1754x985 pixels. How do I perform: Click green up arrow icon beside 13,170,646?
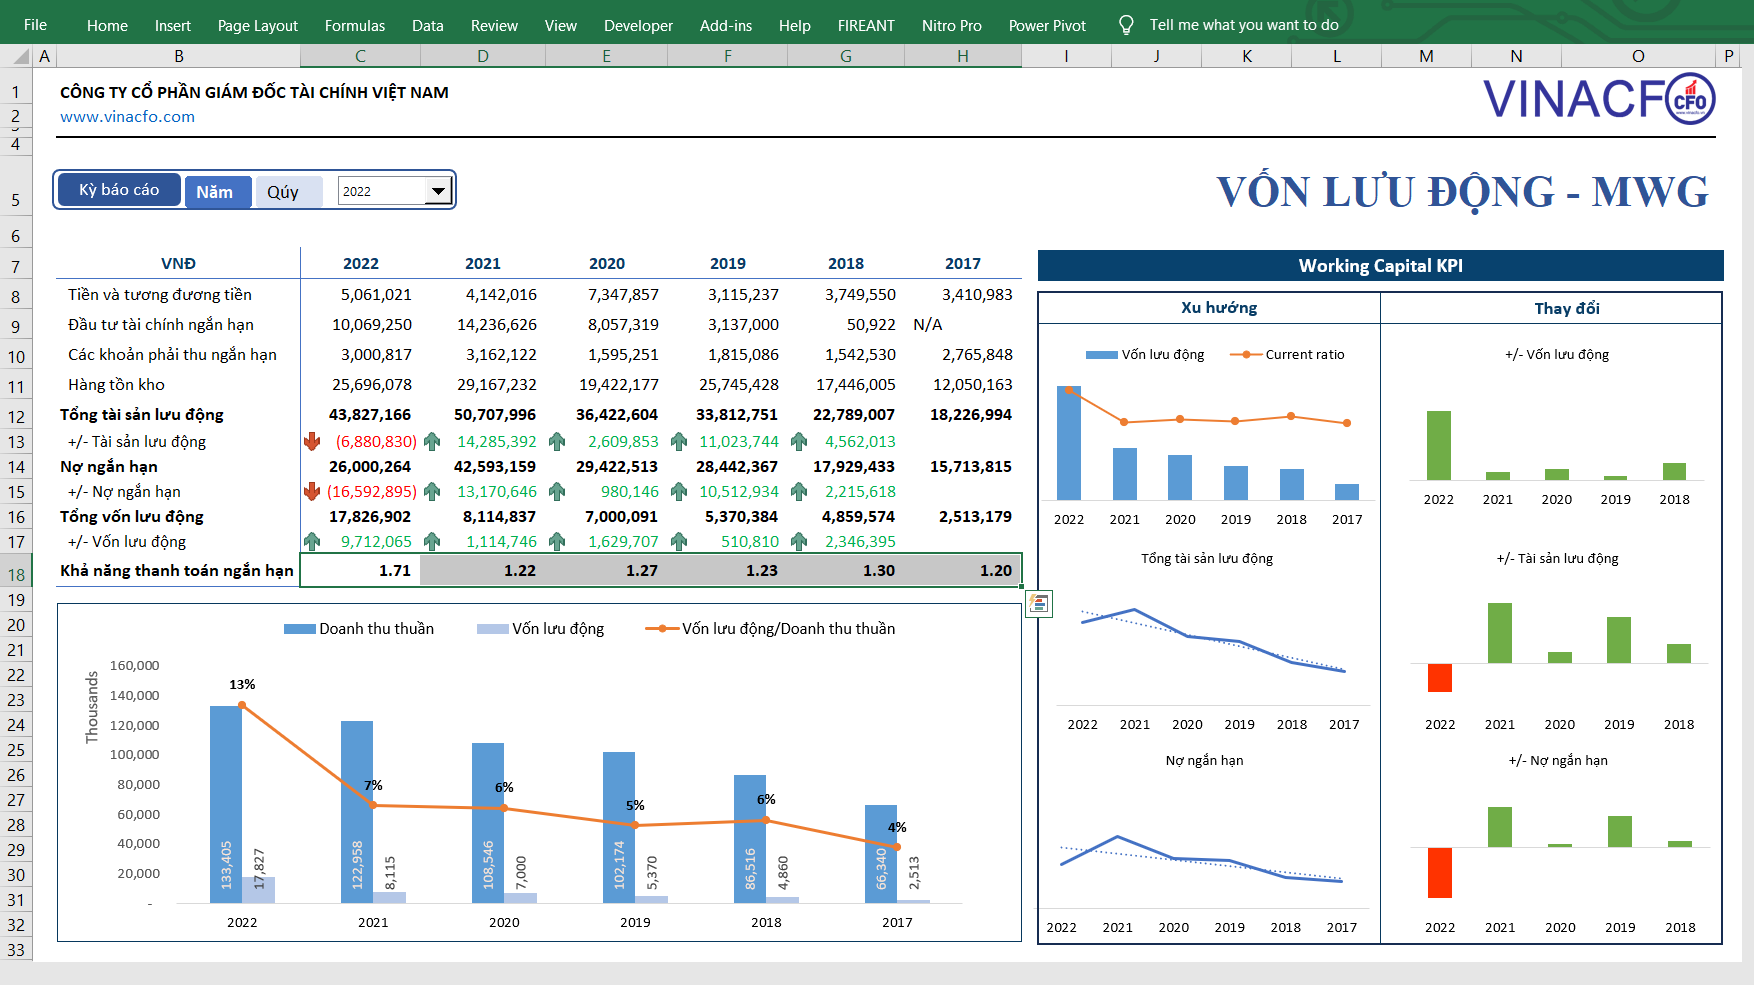point(432,491)
